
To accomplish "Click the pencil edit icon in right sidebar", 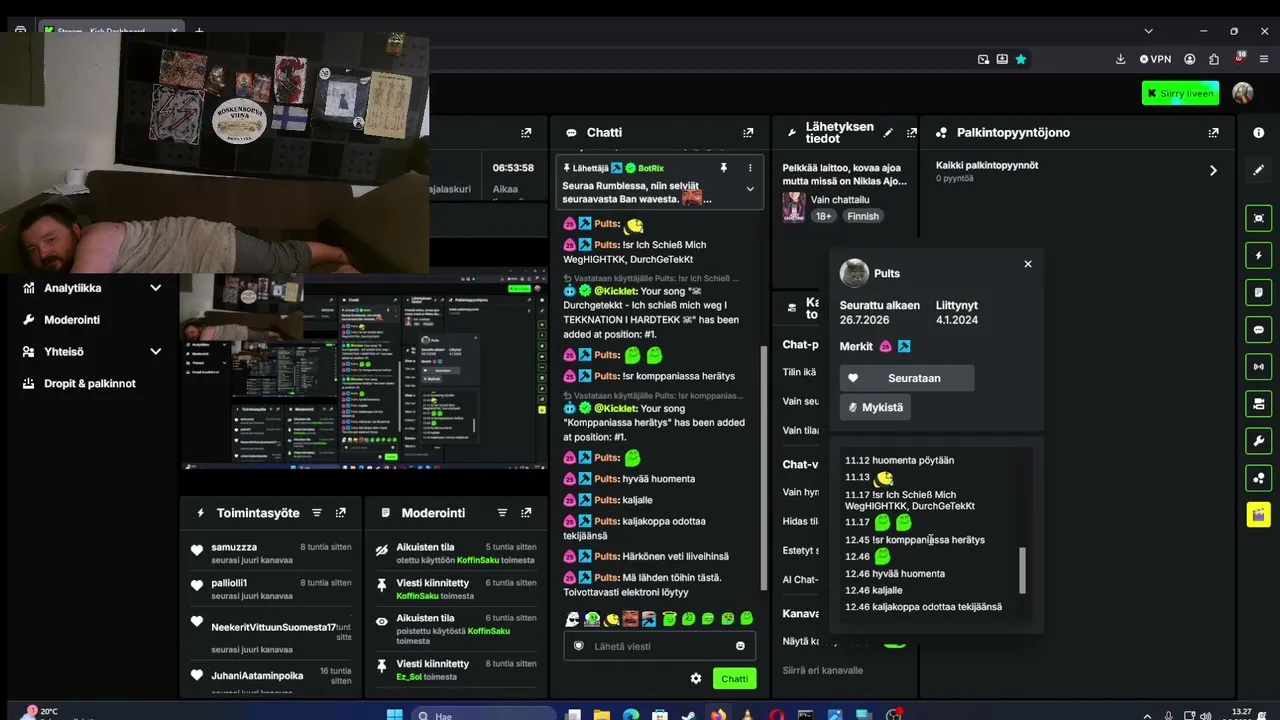I will (1258, 170).
